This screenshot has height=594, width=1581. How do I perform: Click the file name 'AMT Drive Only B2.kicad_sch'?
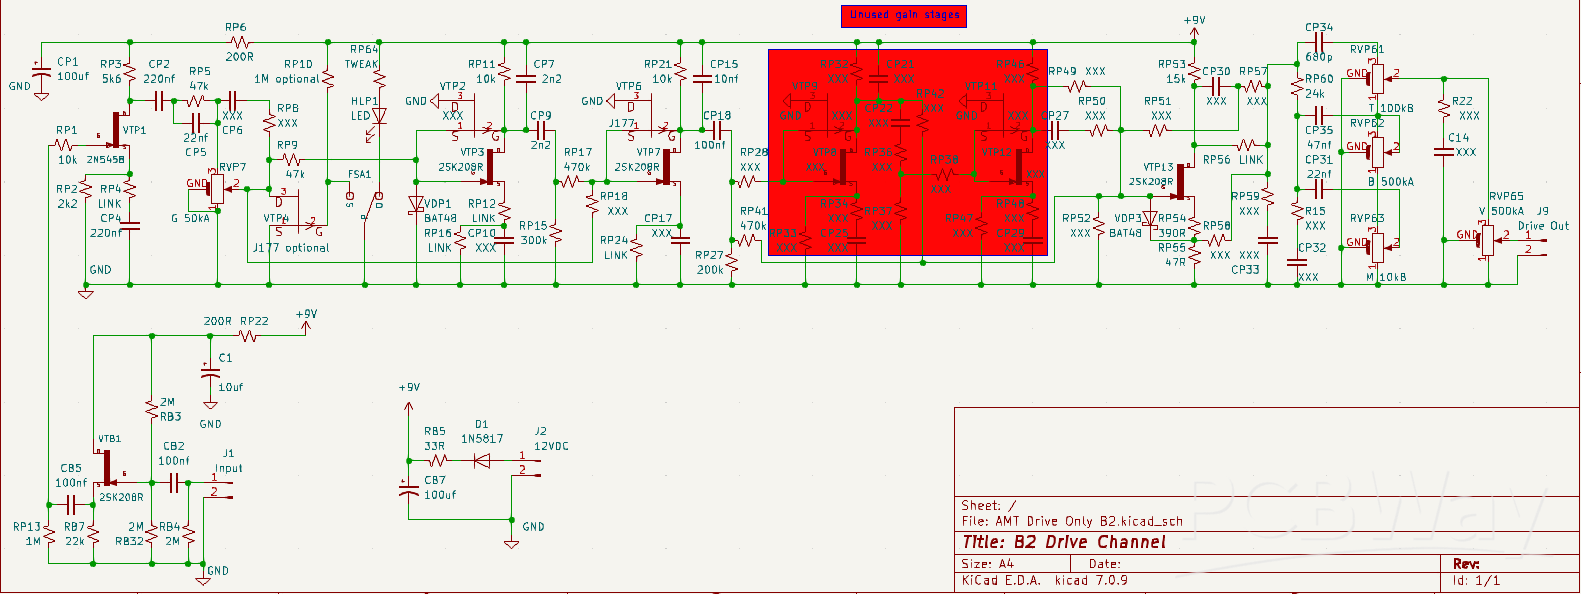click(x=1089, y=521)
